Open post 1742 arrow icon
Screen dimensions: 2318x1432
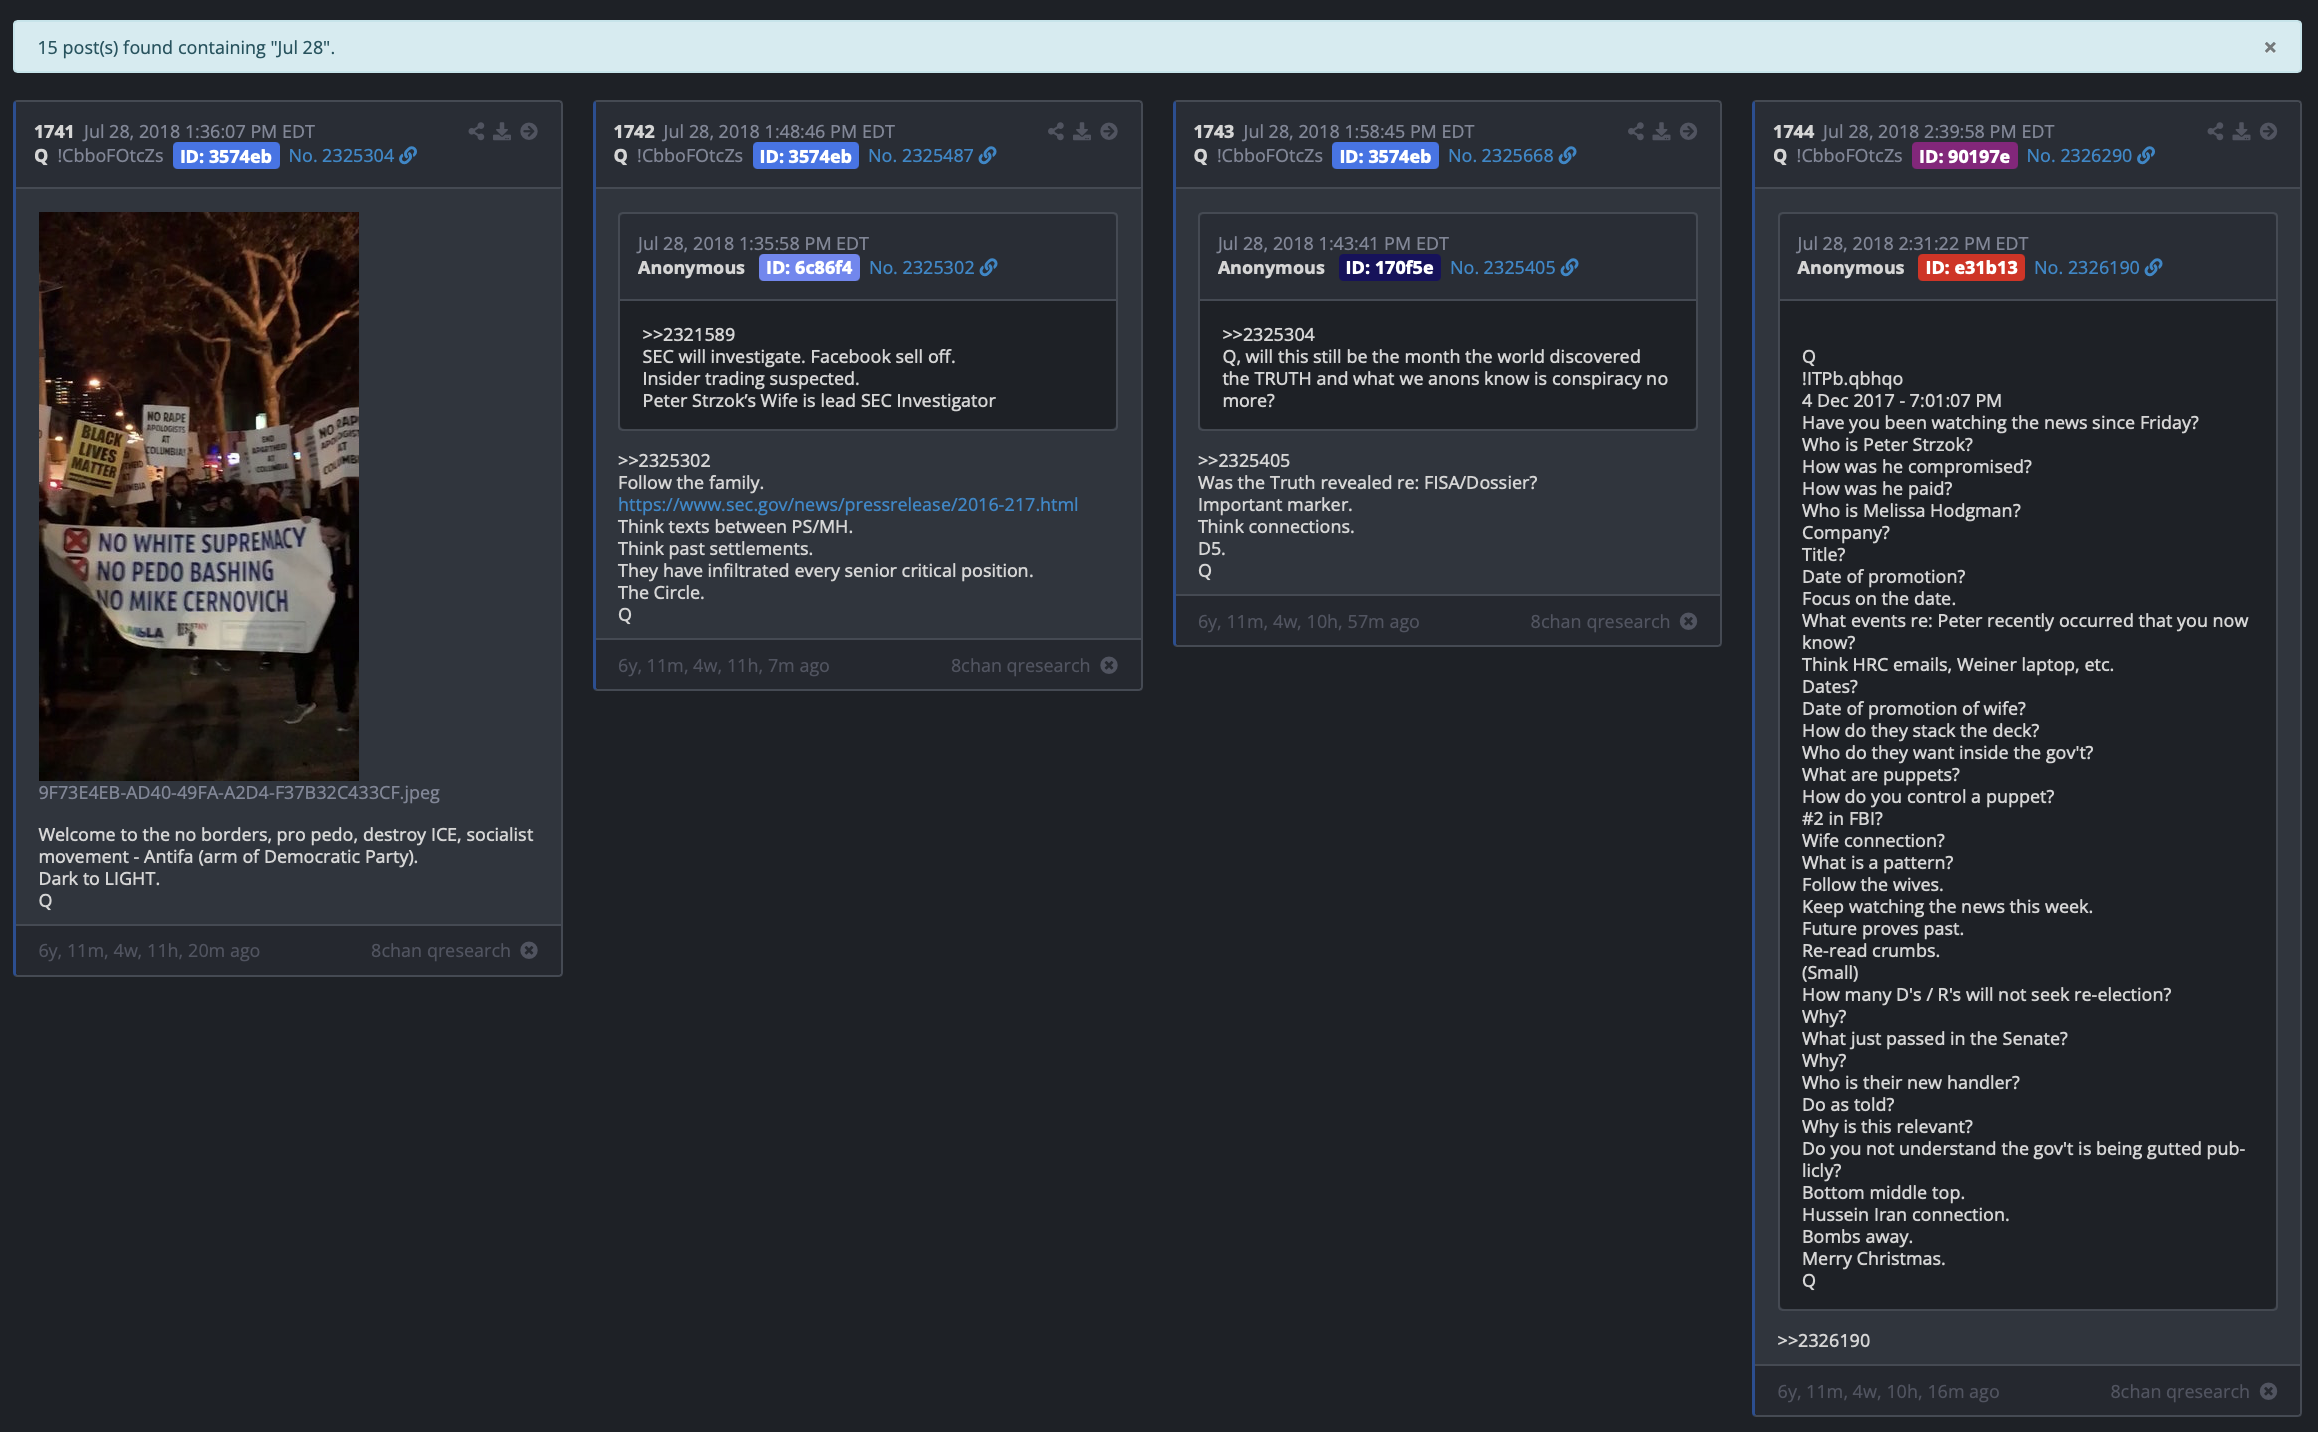pos(1109,131)
